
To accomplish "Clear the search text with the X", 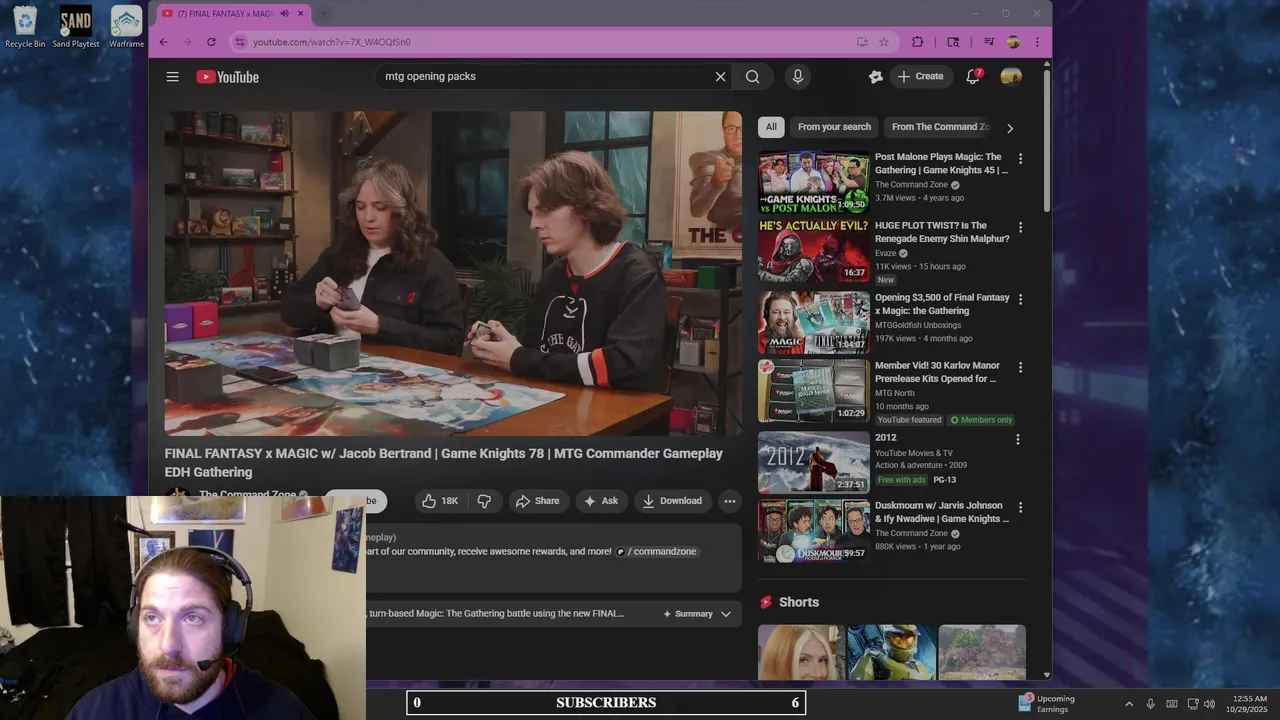I will (720, 77).
